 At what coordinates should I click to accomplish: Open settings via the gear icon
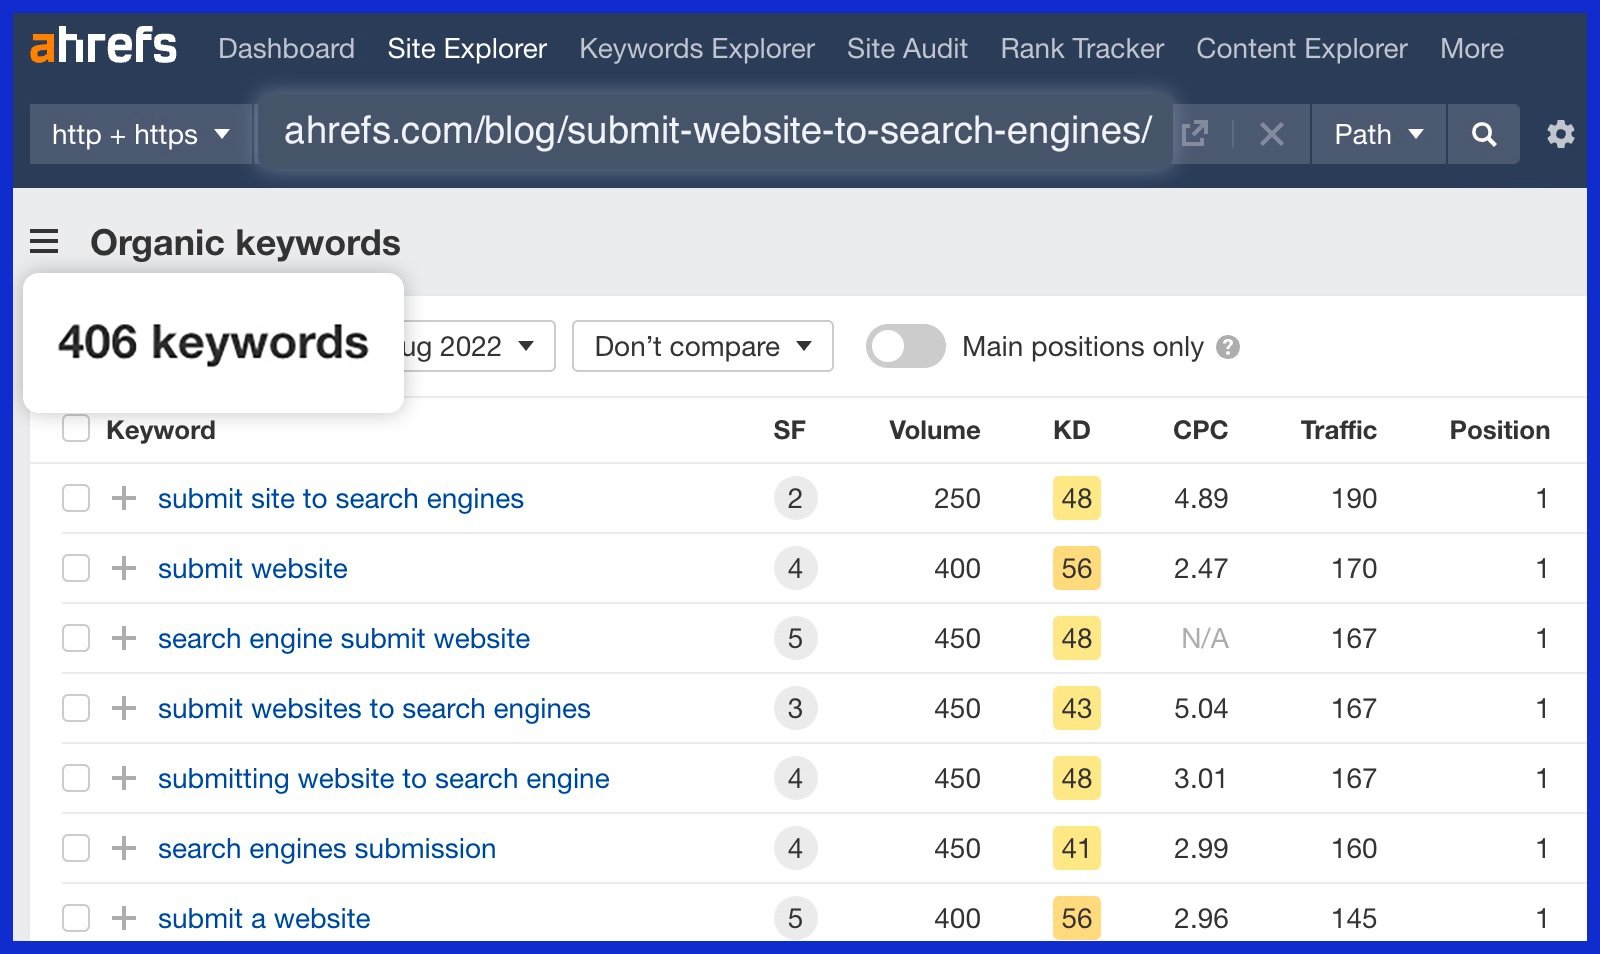1559,133
